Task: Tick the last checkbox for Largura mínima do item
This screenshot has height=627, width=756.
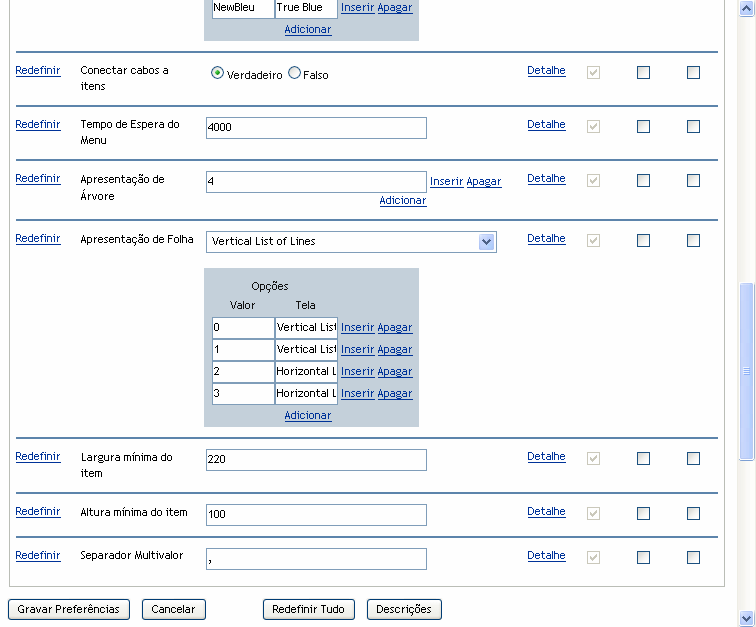Action: [x=693, y=459]
